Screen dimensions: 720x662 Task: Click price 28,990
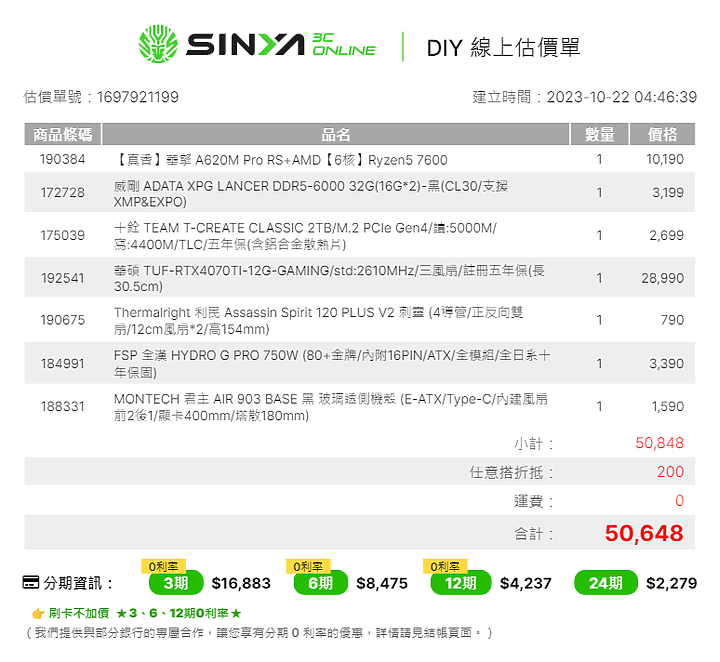point(663,278)
